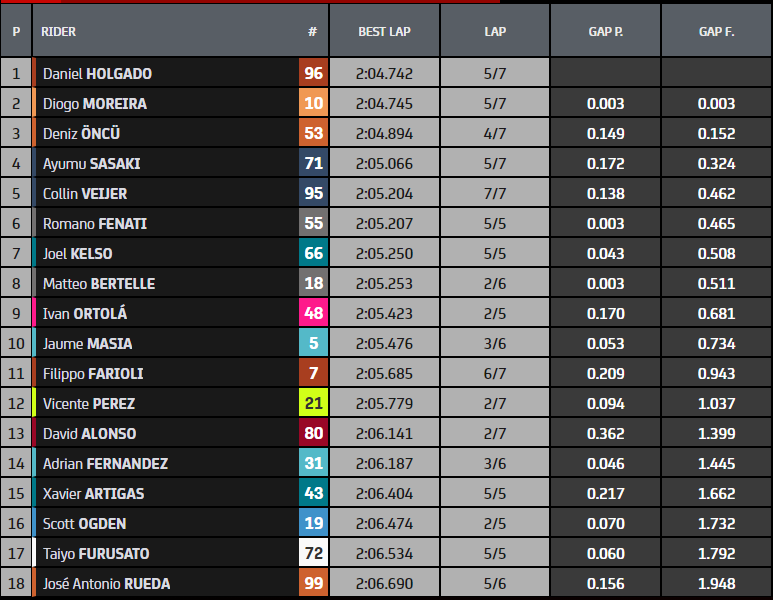Screen dimensions: 773x600
Task: Select the GAP F. column header
Action: click(x=716, y=31)
